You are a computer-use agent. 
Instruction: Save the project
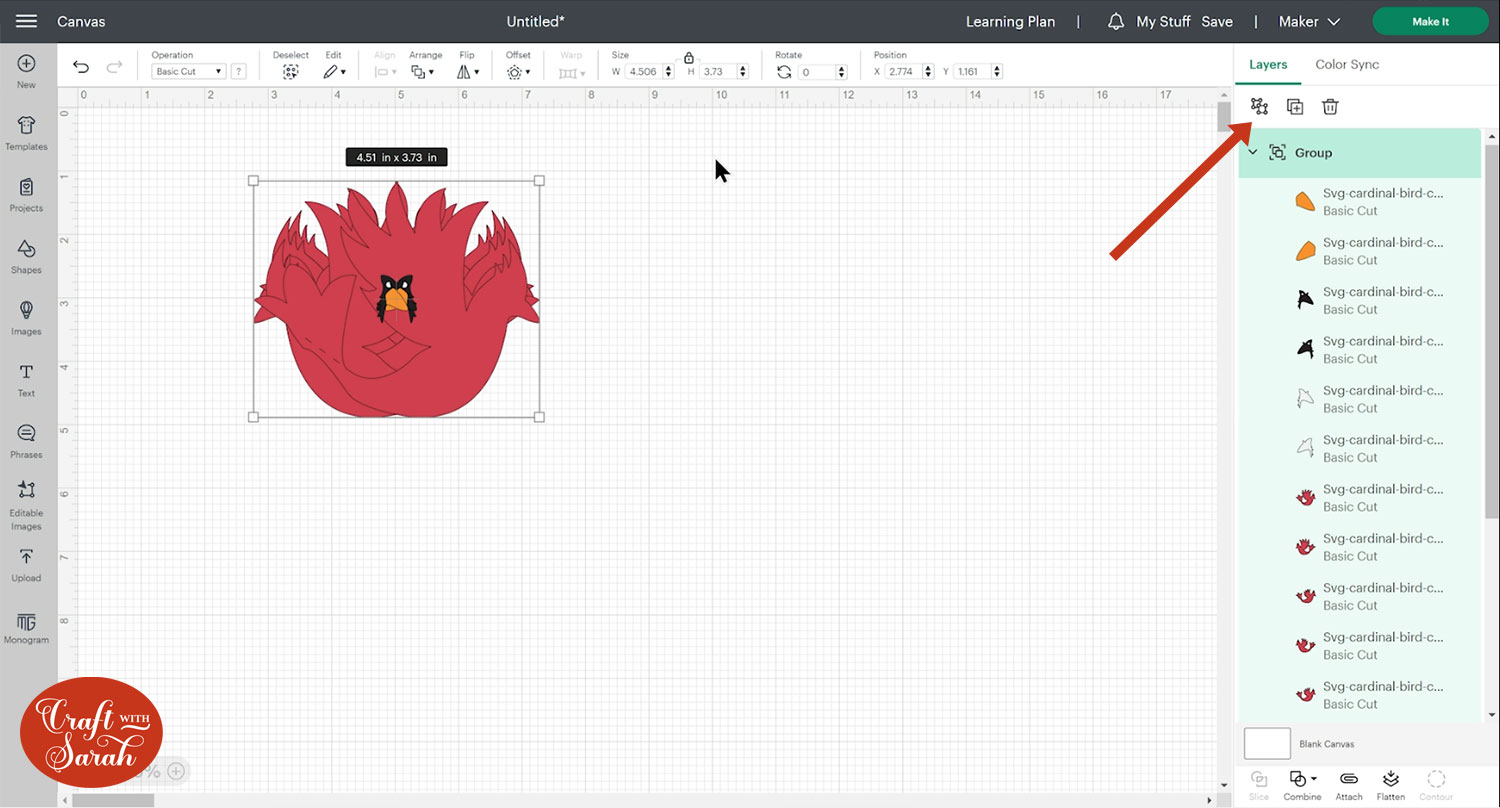(1217, 21)
